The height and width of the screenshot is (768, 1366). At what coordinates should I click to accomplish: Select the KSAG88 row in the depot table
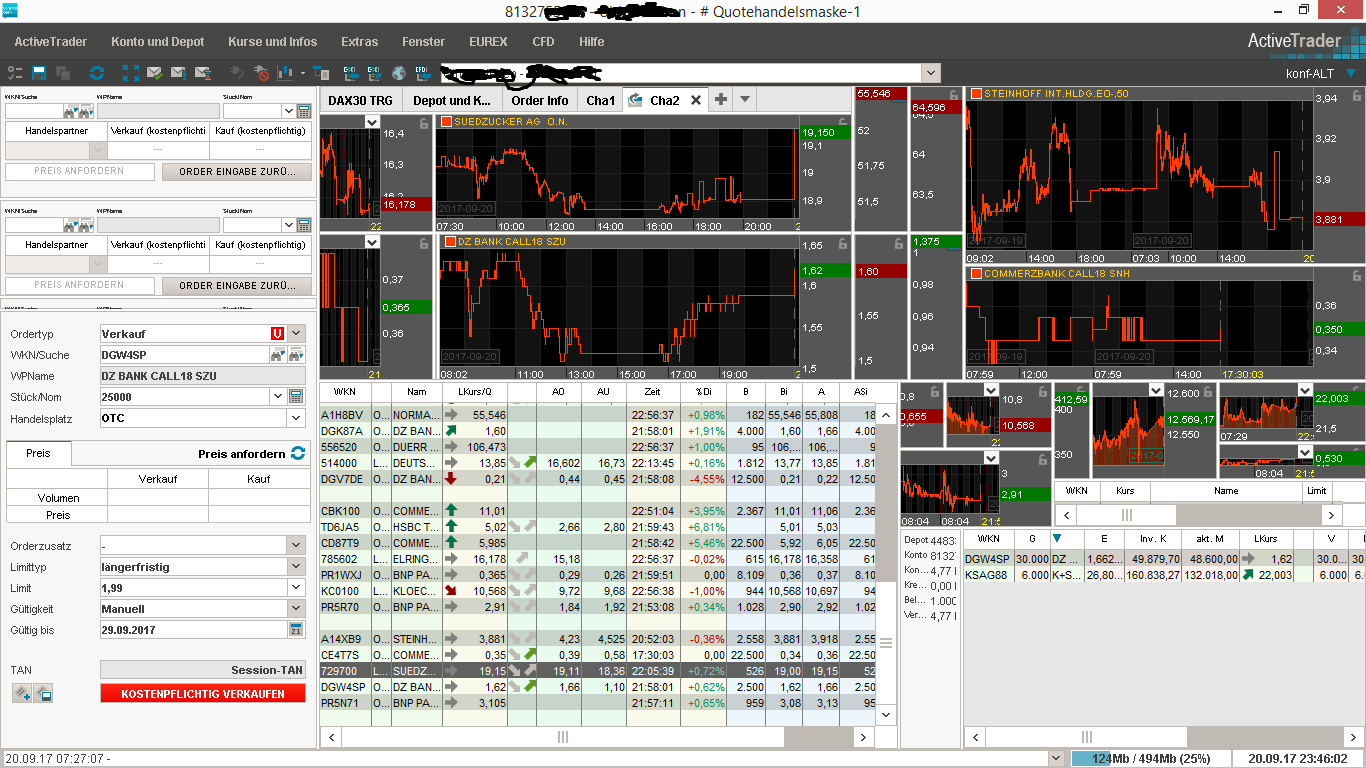coord(1164,575)
